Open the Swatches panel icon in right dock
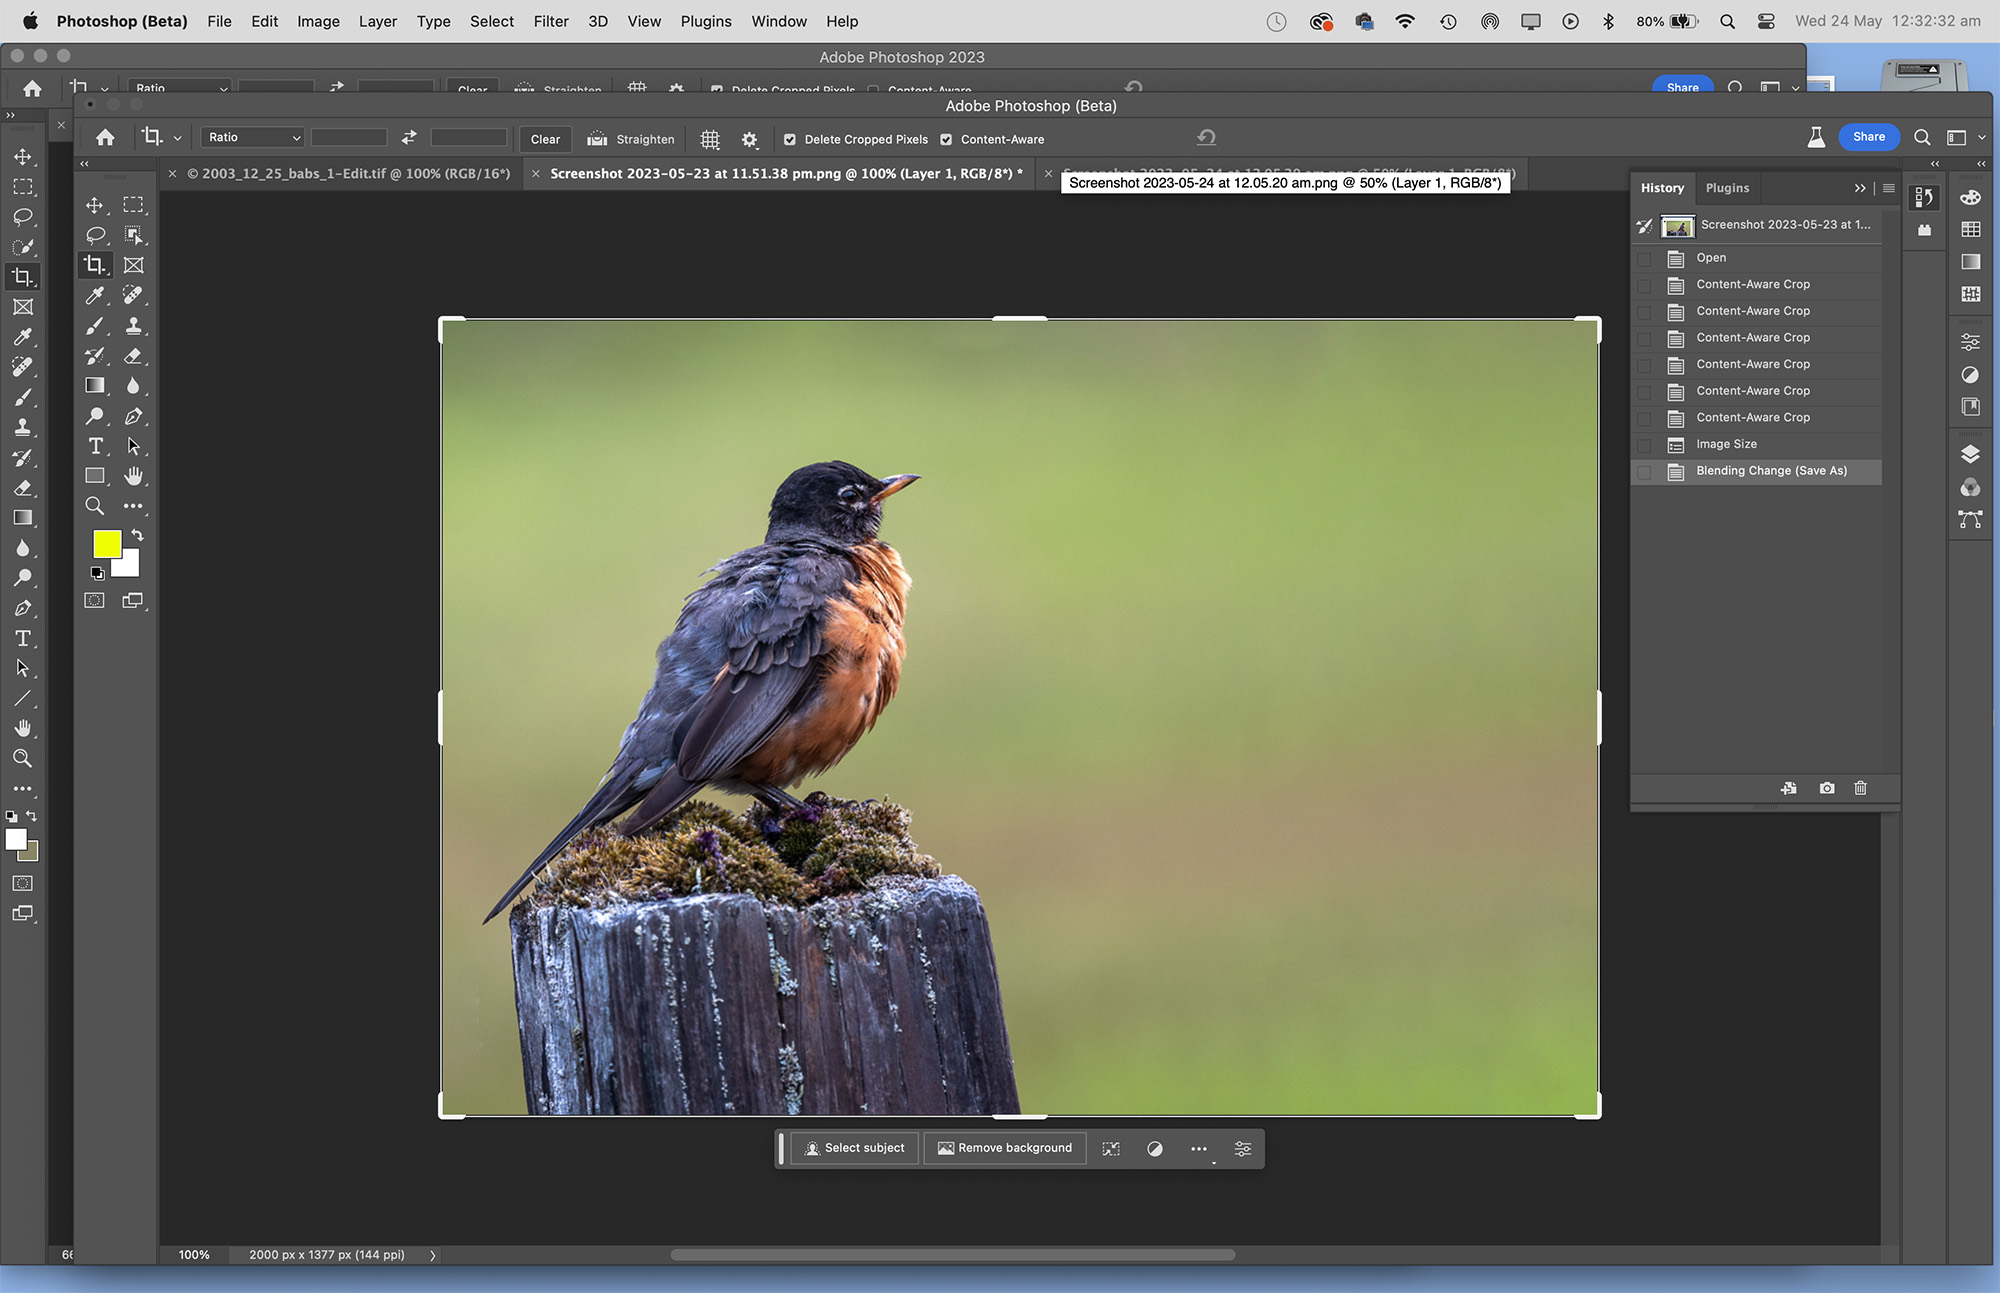The width and height of the screenshot is (2000, 1293). tap(1971, 230)
